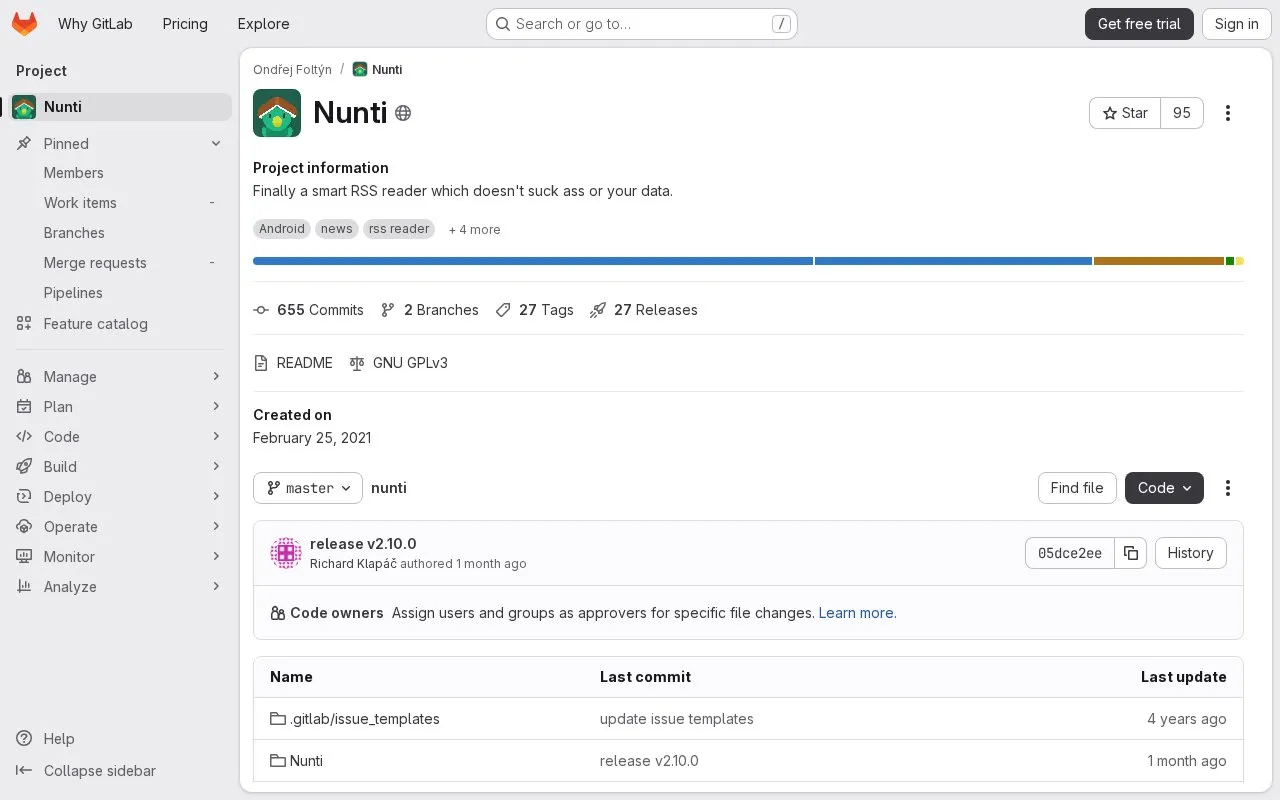Click the Get free trial button
The image size is (1280, 800).
click(1139, 24)
